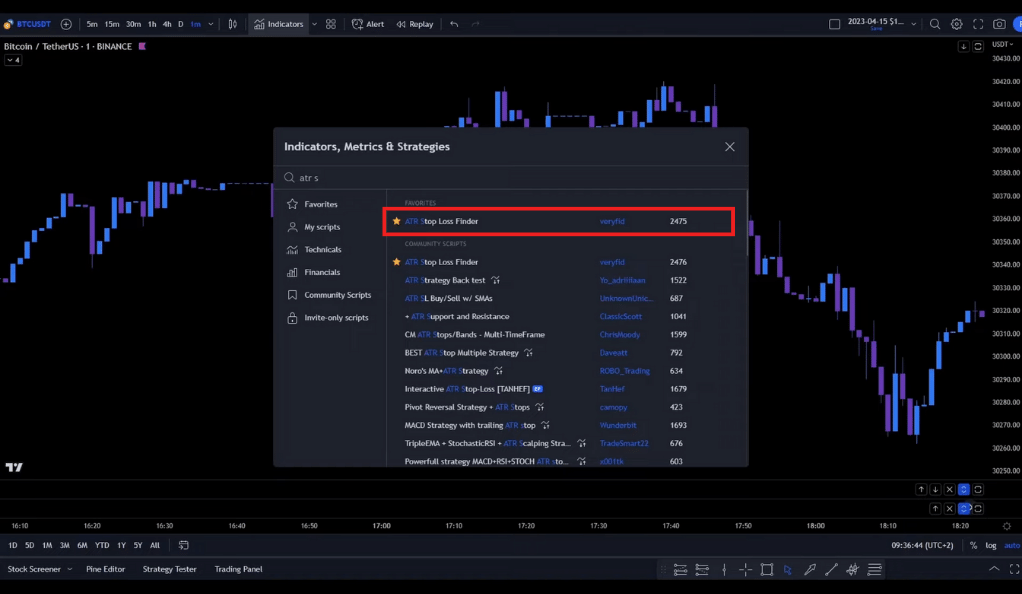Open the go-to-date calendar icon
This screenshot has height=594, width=1022.
pyautogui.click(x=184, y=545)
